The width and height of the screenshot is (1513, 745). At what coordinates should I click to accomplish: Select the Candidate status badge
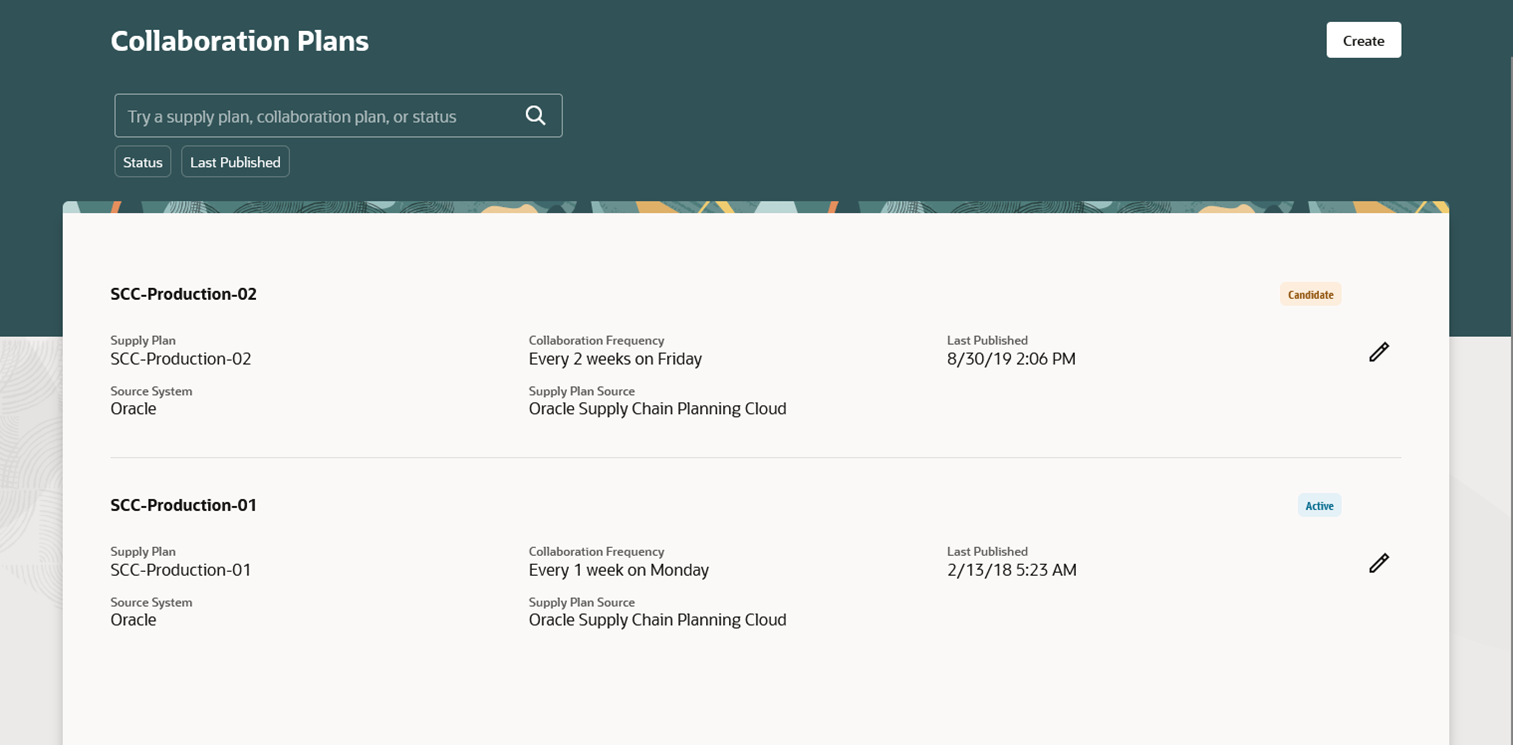[x=1310, y=293]
